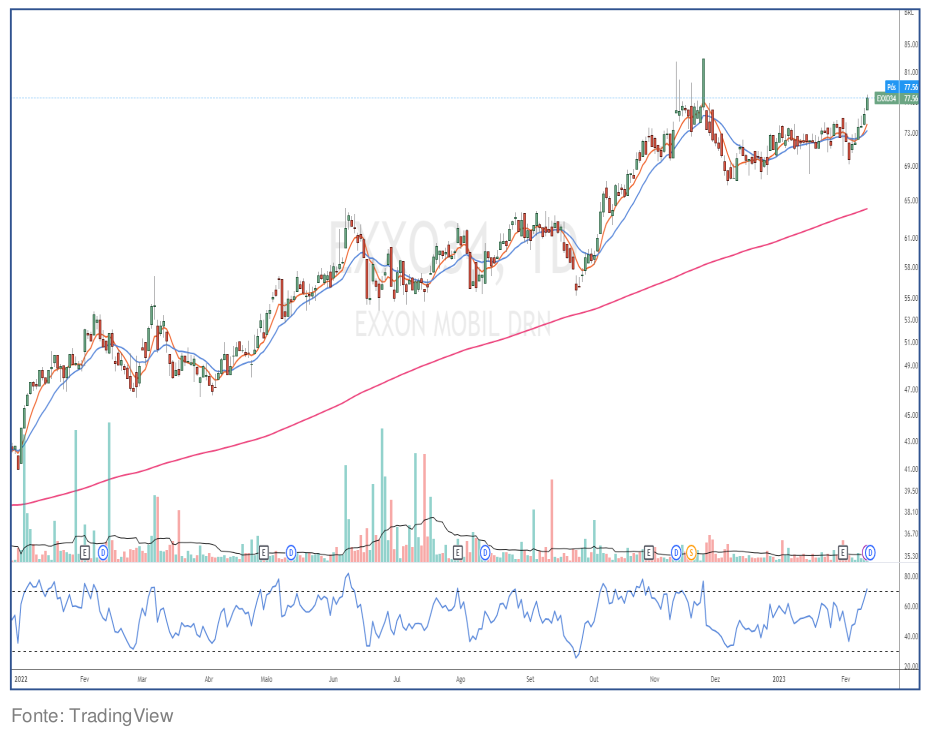Click the BRL currency label on price axis
This screenshot has width=931, height=732.
pos(909,12)
